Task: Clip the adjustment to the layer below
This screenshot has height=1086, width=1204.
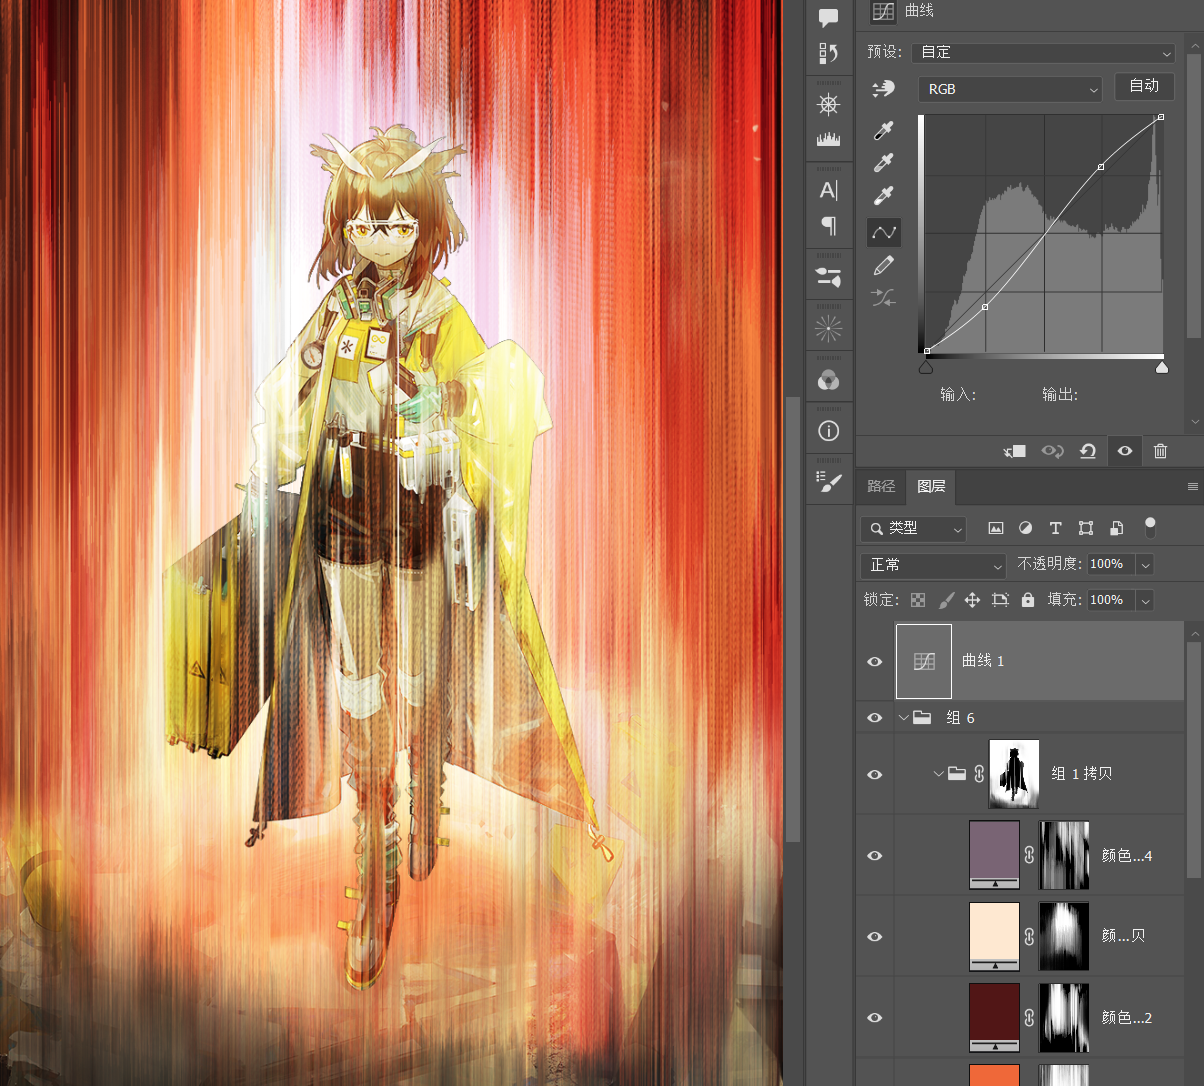Action: coord(1015,451)
